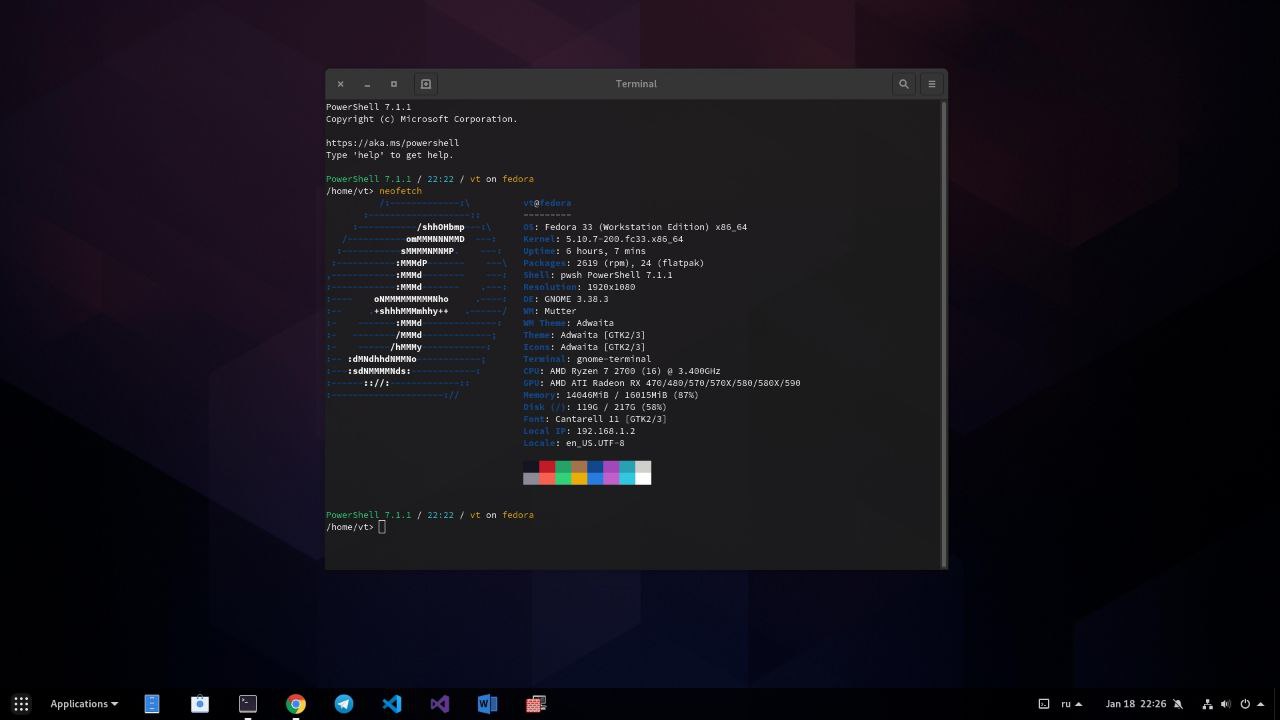Click the Fedora ASCII logo in Terminal
Screen dimensions: 1280x720
pos(417,299)
